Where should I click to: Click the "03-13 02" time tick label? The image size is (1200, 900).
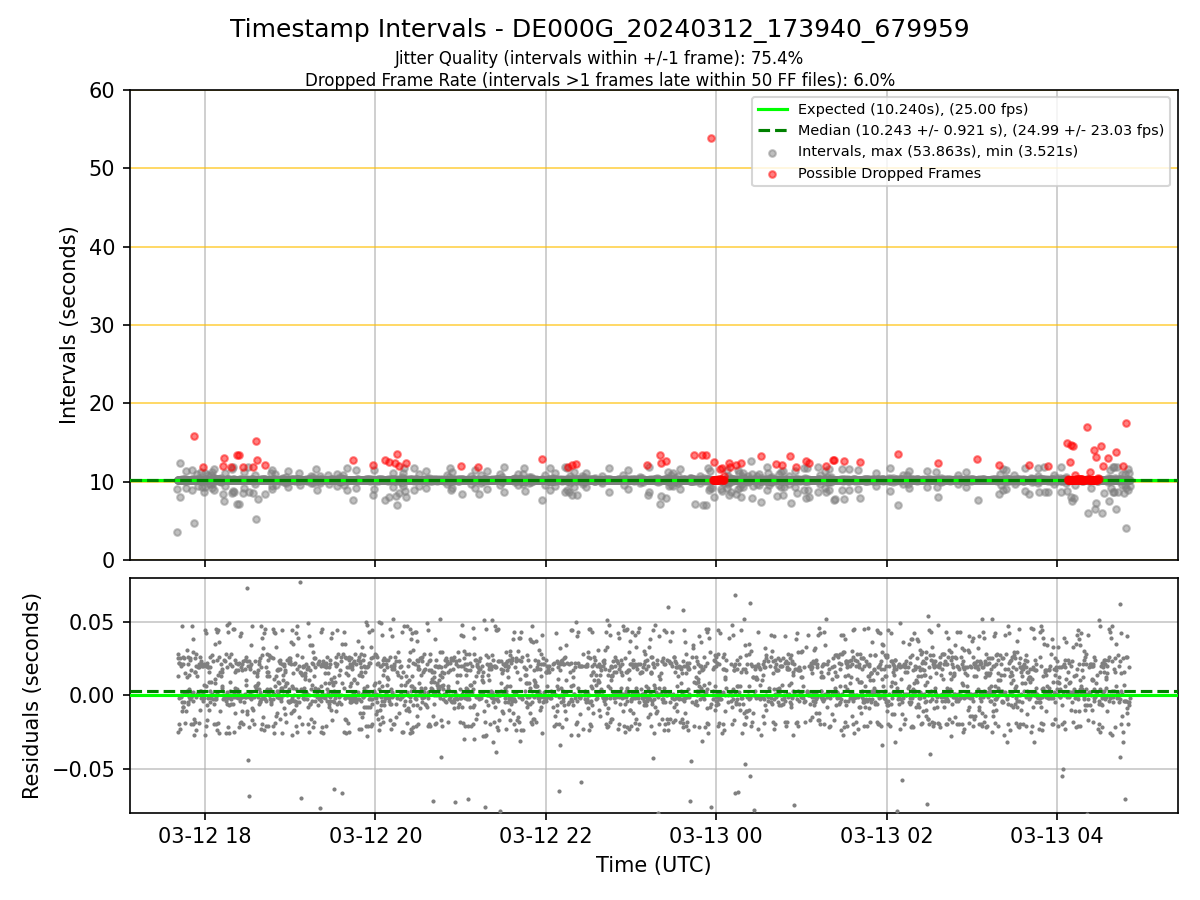[x=886, y=835]
